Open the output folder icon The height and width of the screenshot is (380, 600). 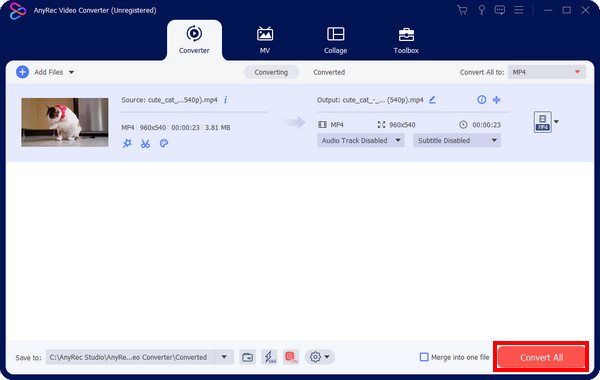pyautogui.click(x=247, y=357)
